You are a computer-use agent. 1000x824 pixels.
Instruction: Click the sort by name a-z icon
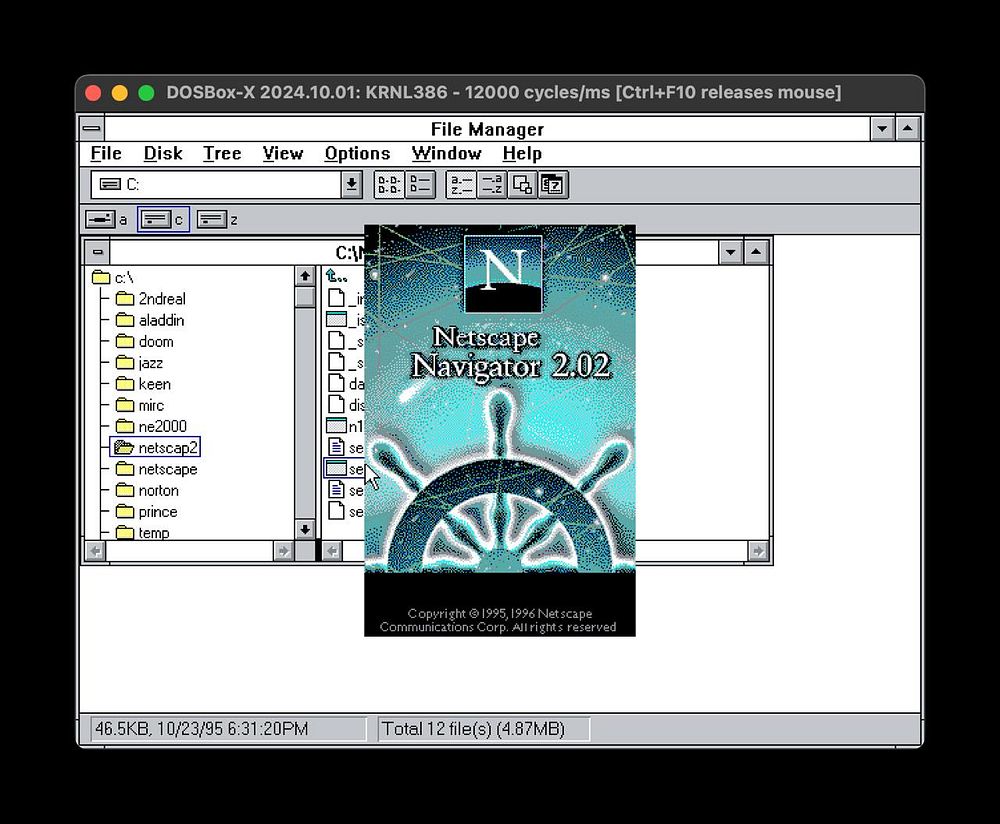(x=461, y=185)
